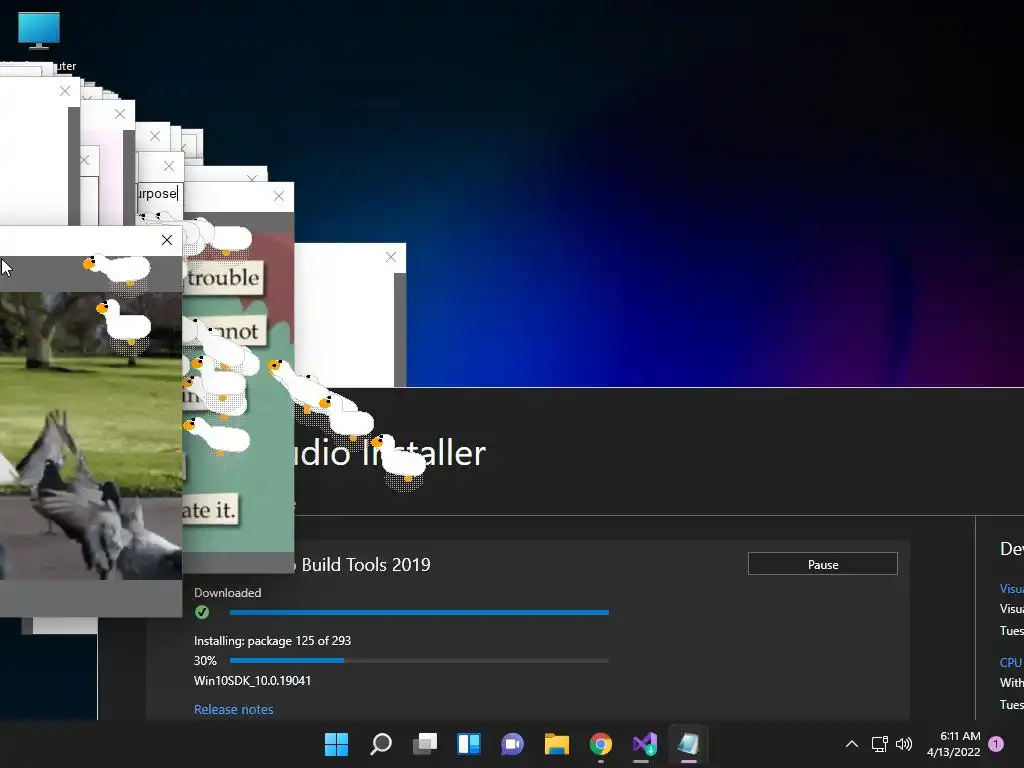Open network status in system tray
This screenshot has width=1024, height=768.
click(879, 744)
